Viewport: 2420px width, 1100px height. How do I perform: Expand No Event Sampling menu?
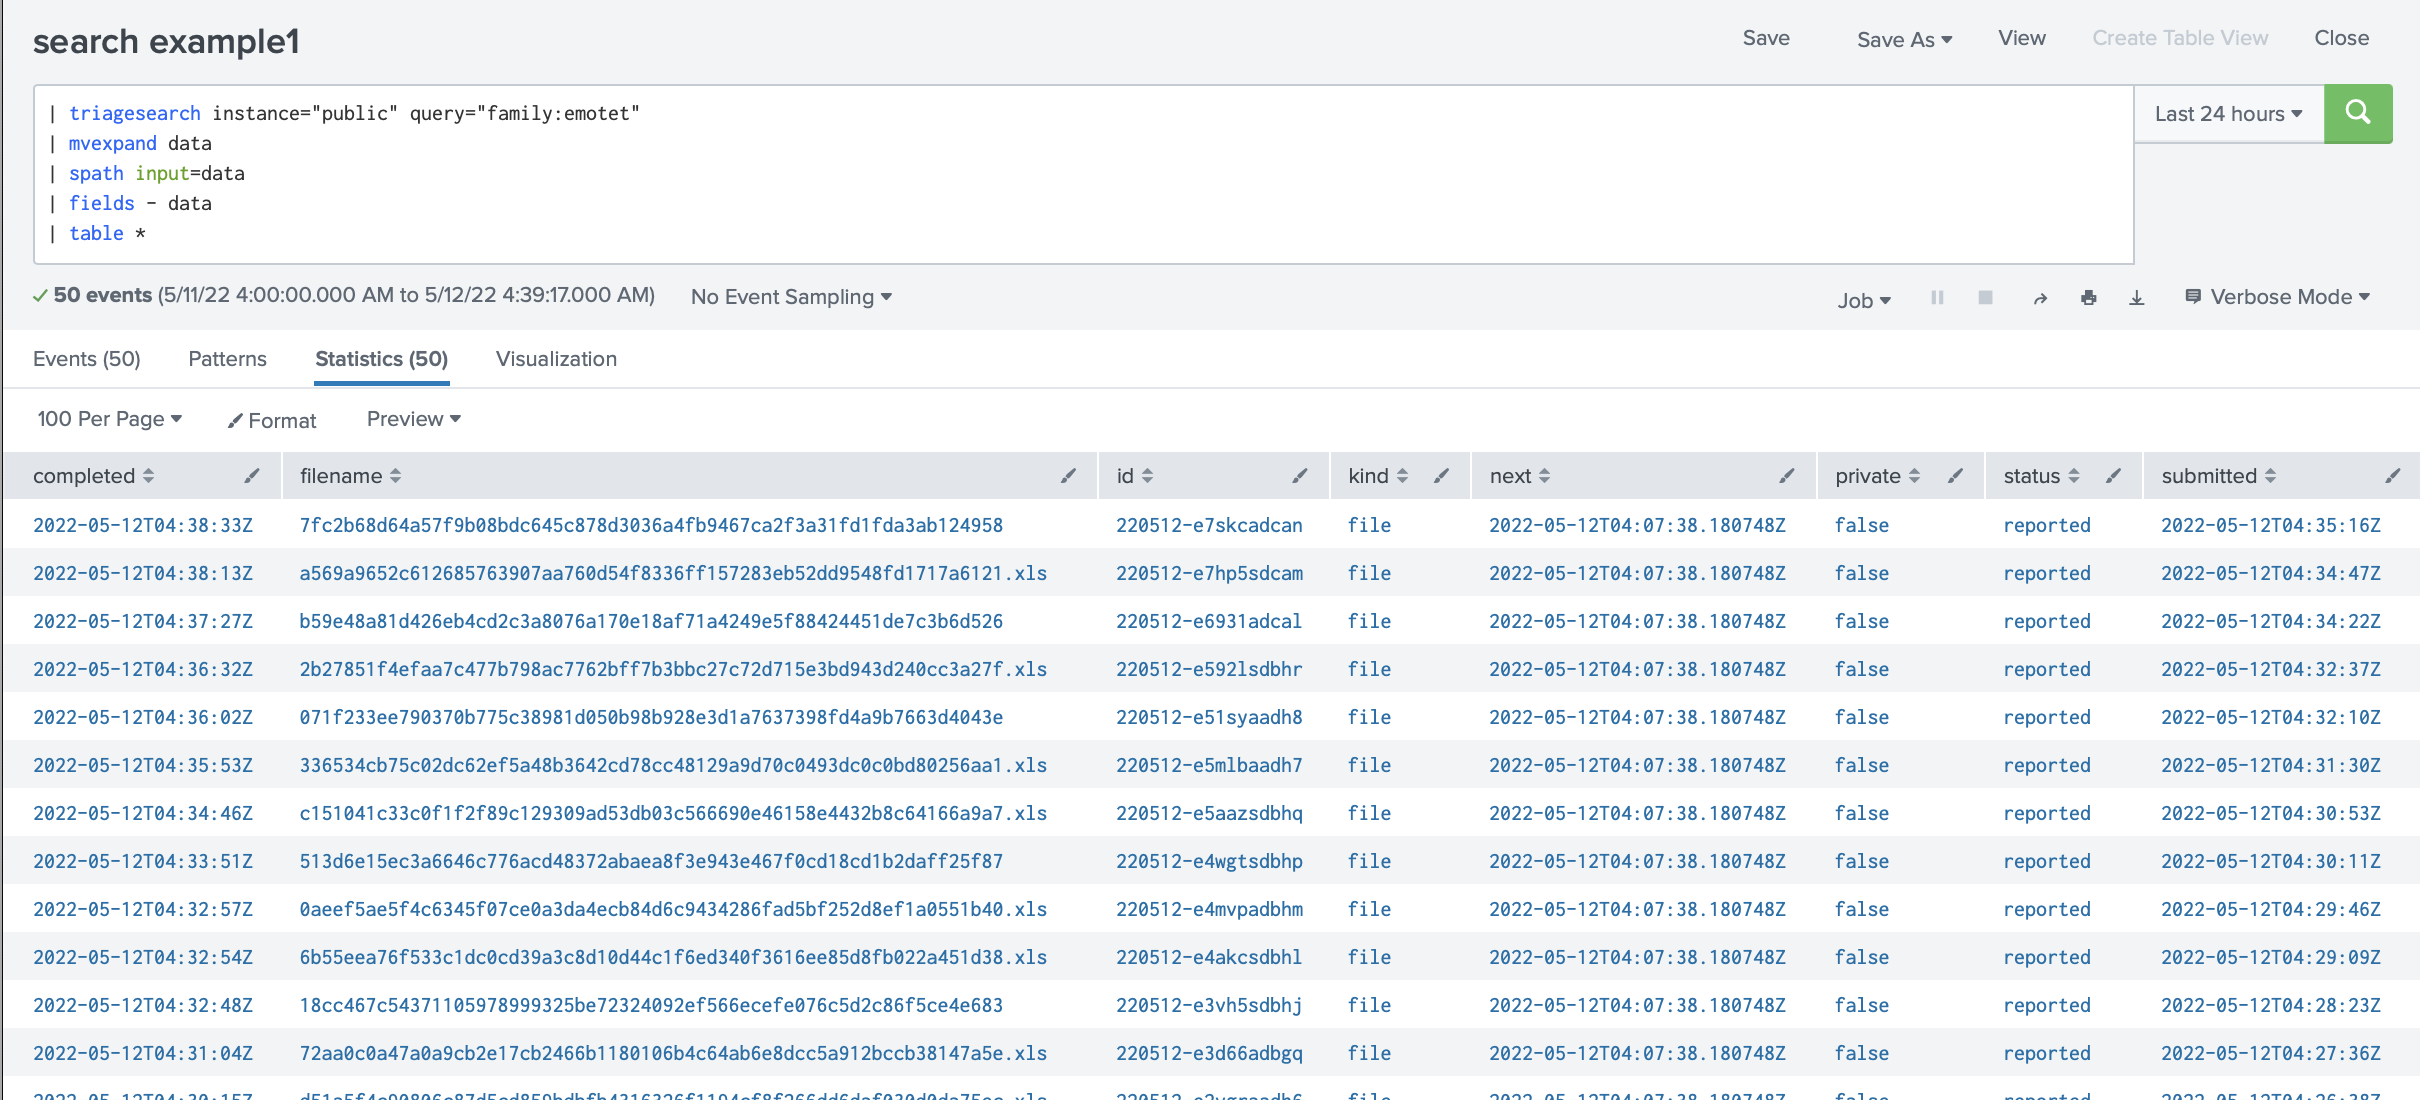pos(791,297)
